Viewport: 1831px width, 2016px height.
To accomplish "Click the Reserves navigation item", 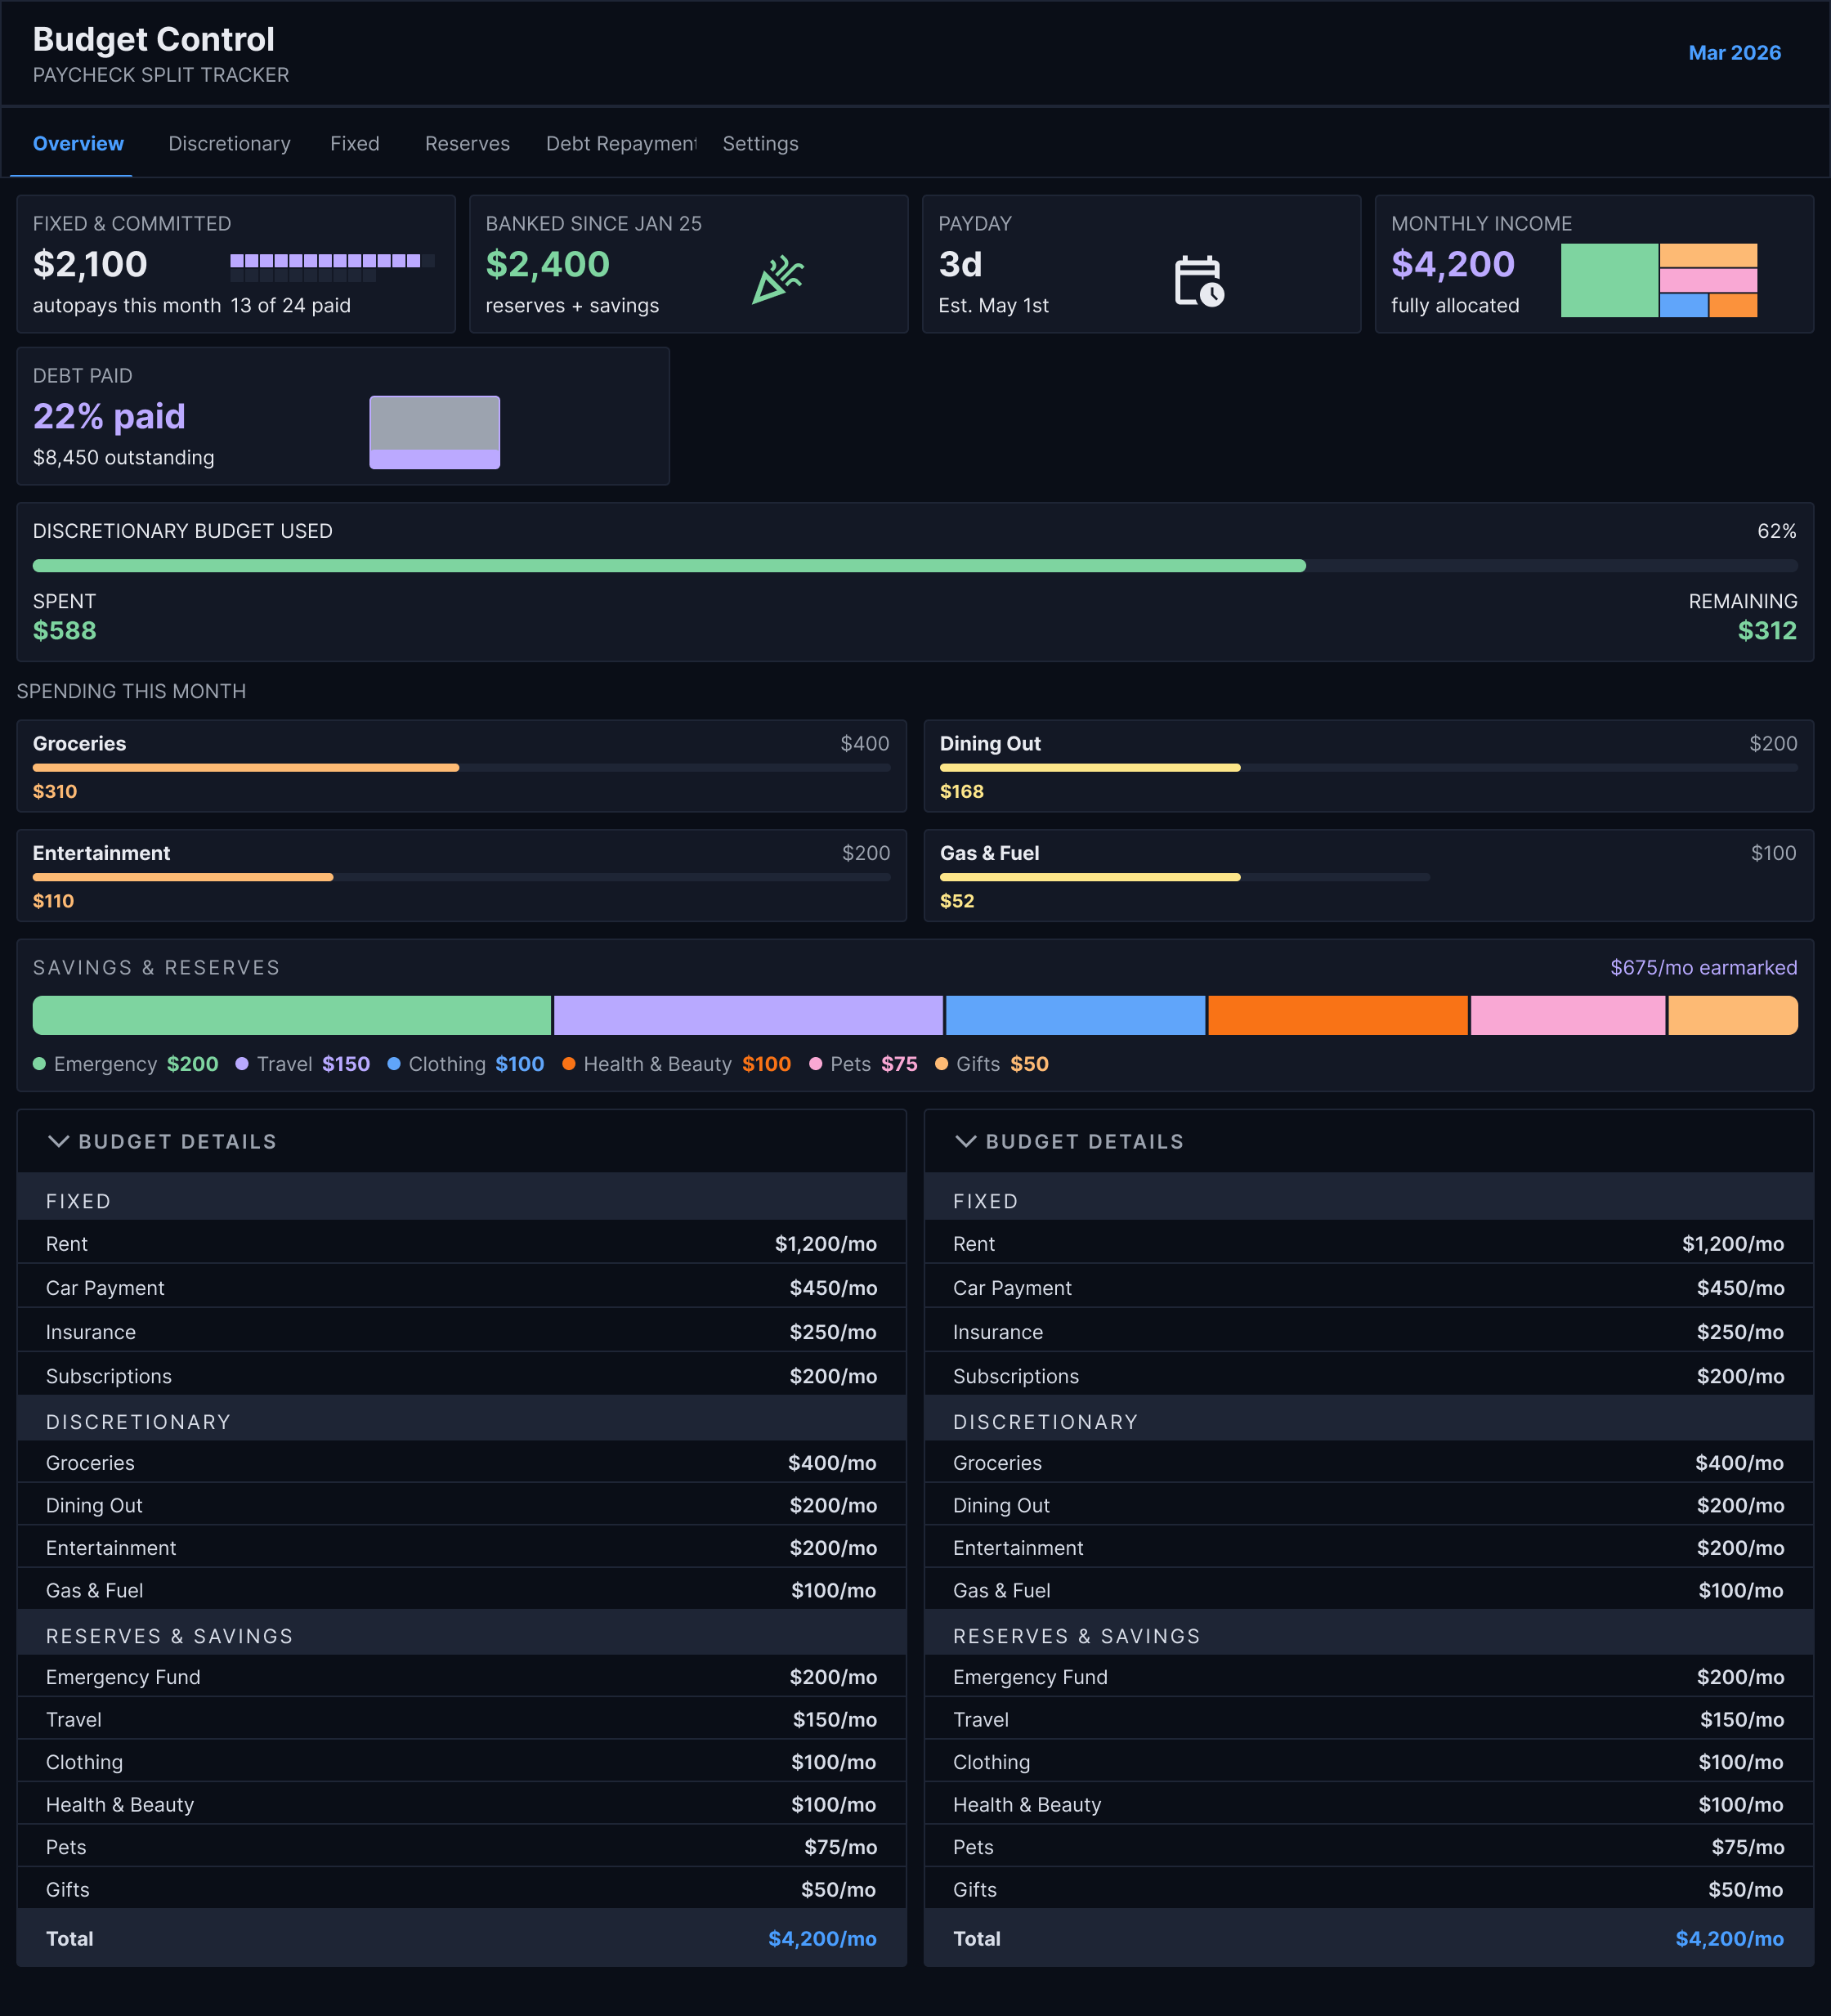I will coord(466,143).
